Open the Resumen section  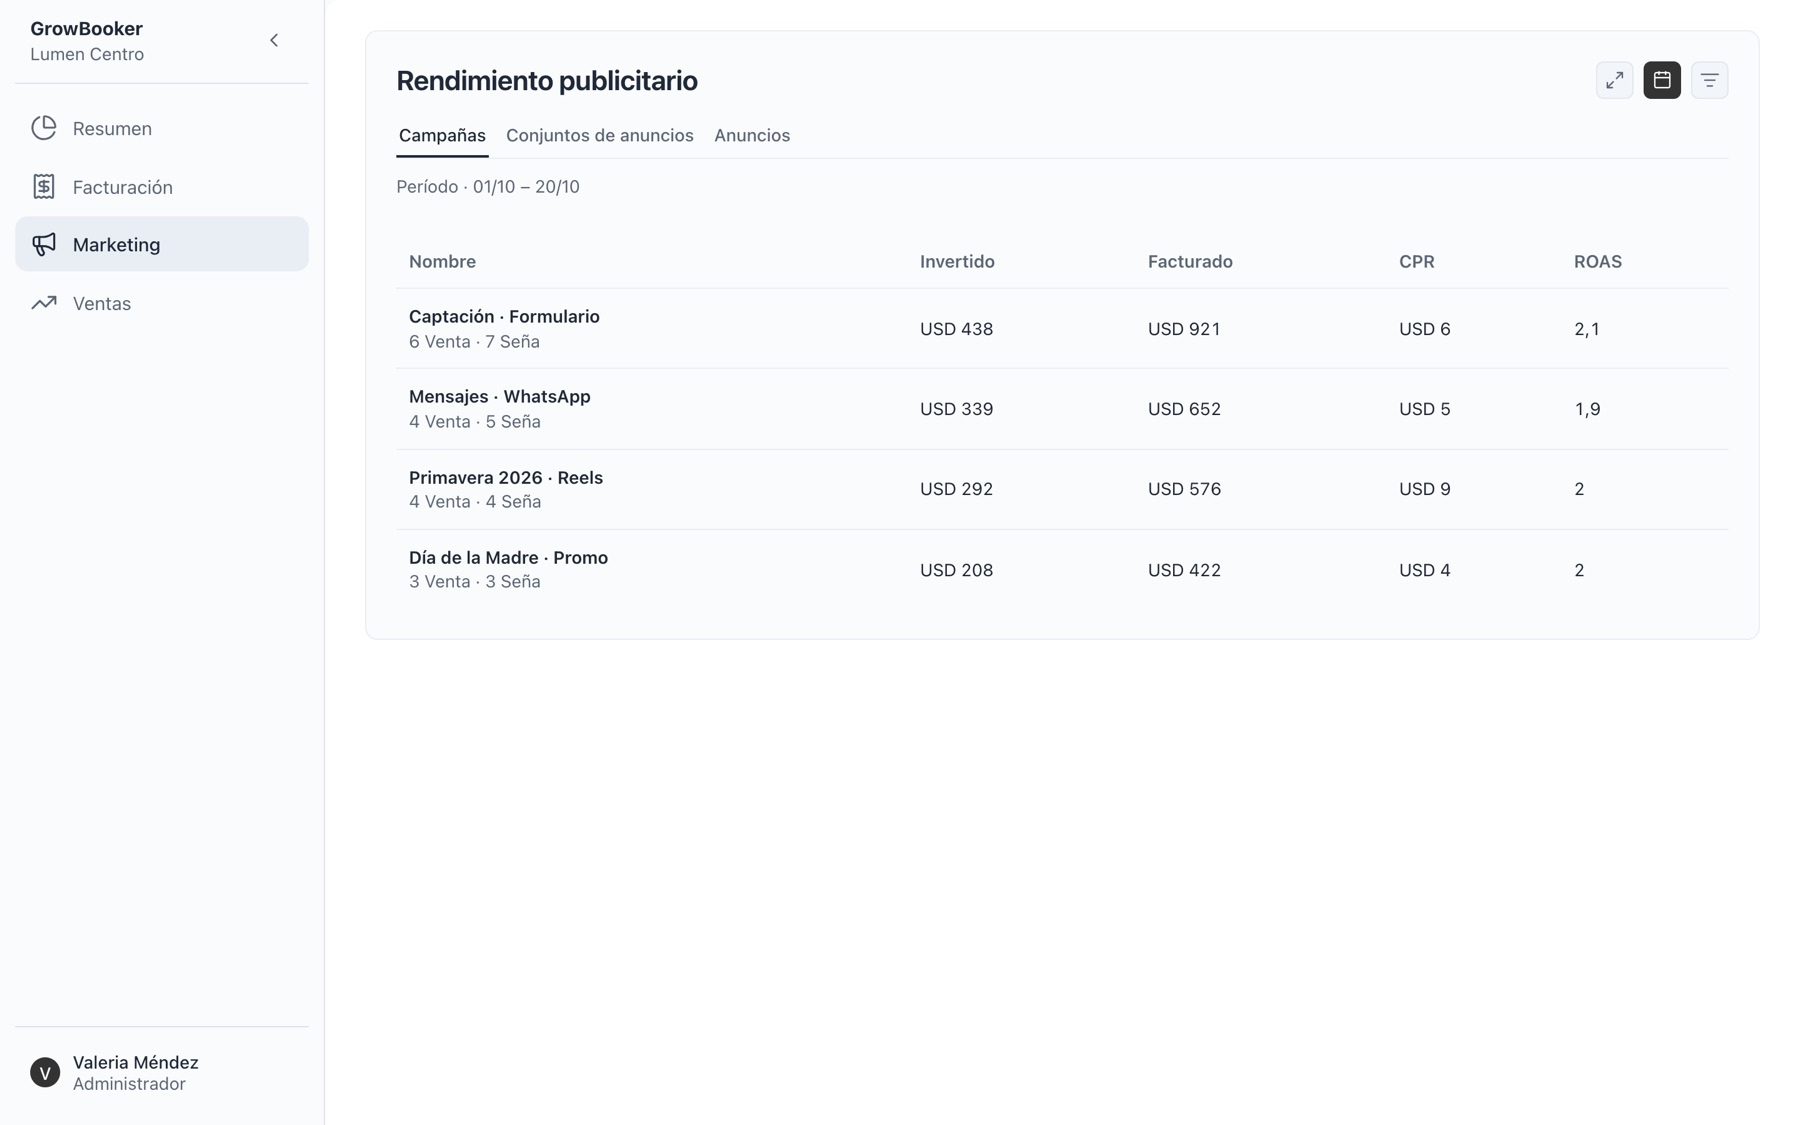[x=162, y=128]
